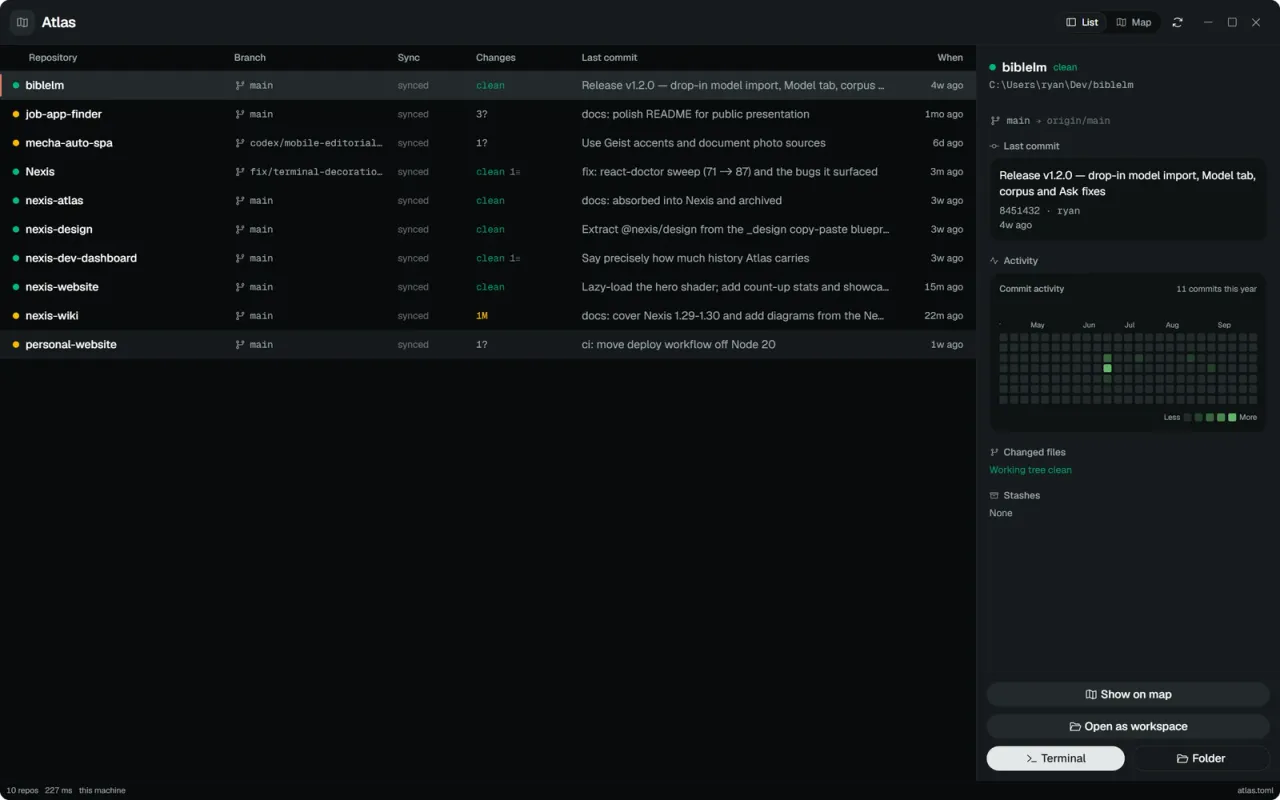Click the 1M changes badge for nexis-wiki

482,316
